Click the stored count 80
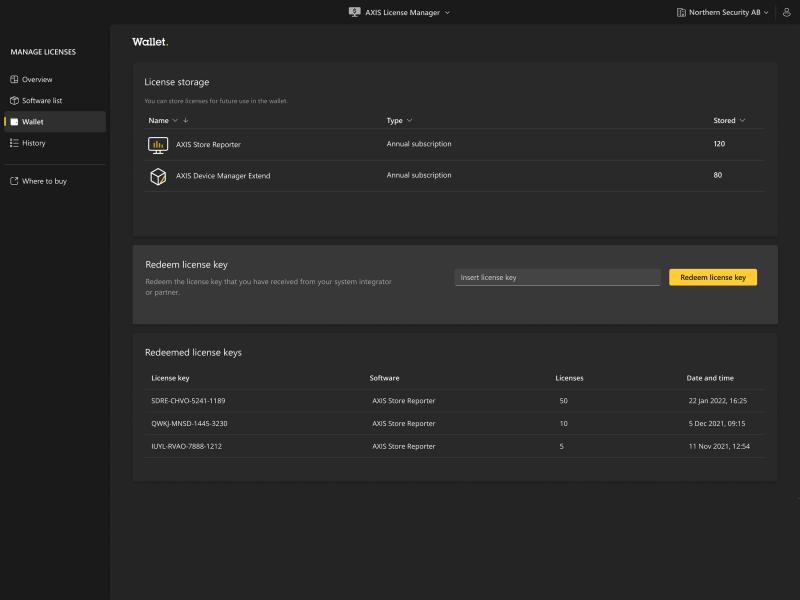 pos(717,175)
